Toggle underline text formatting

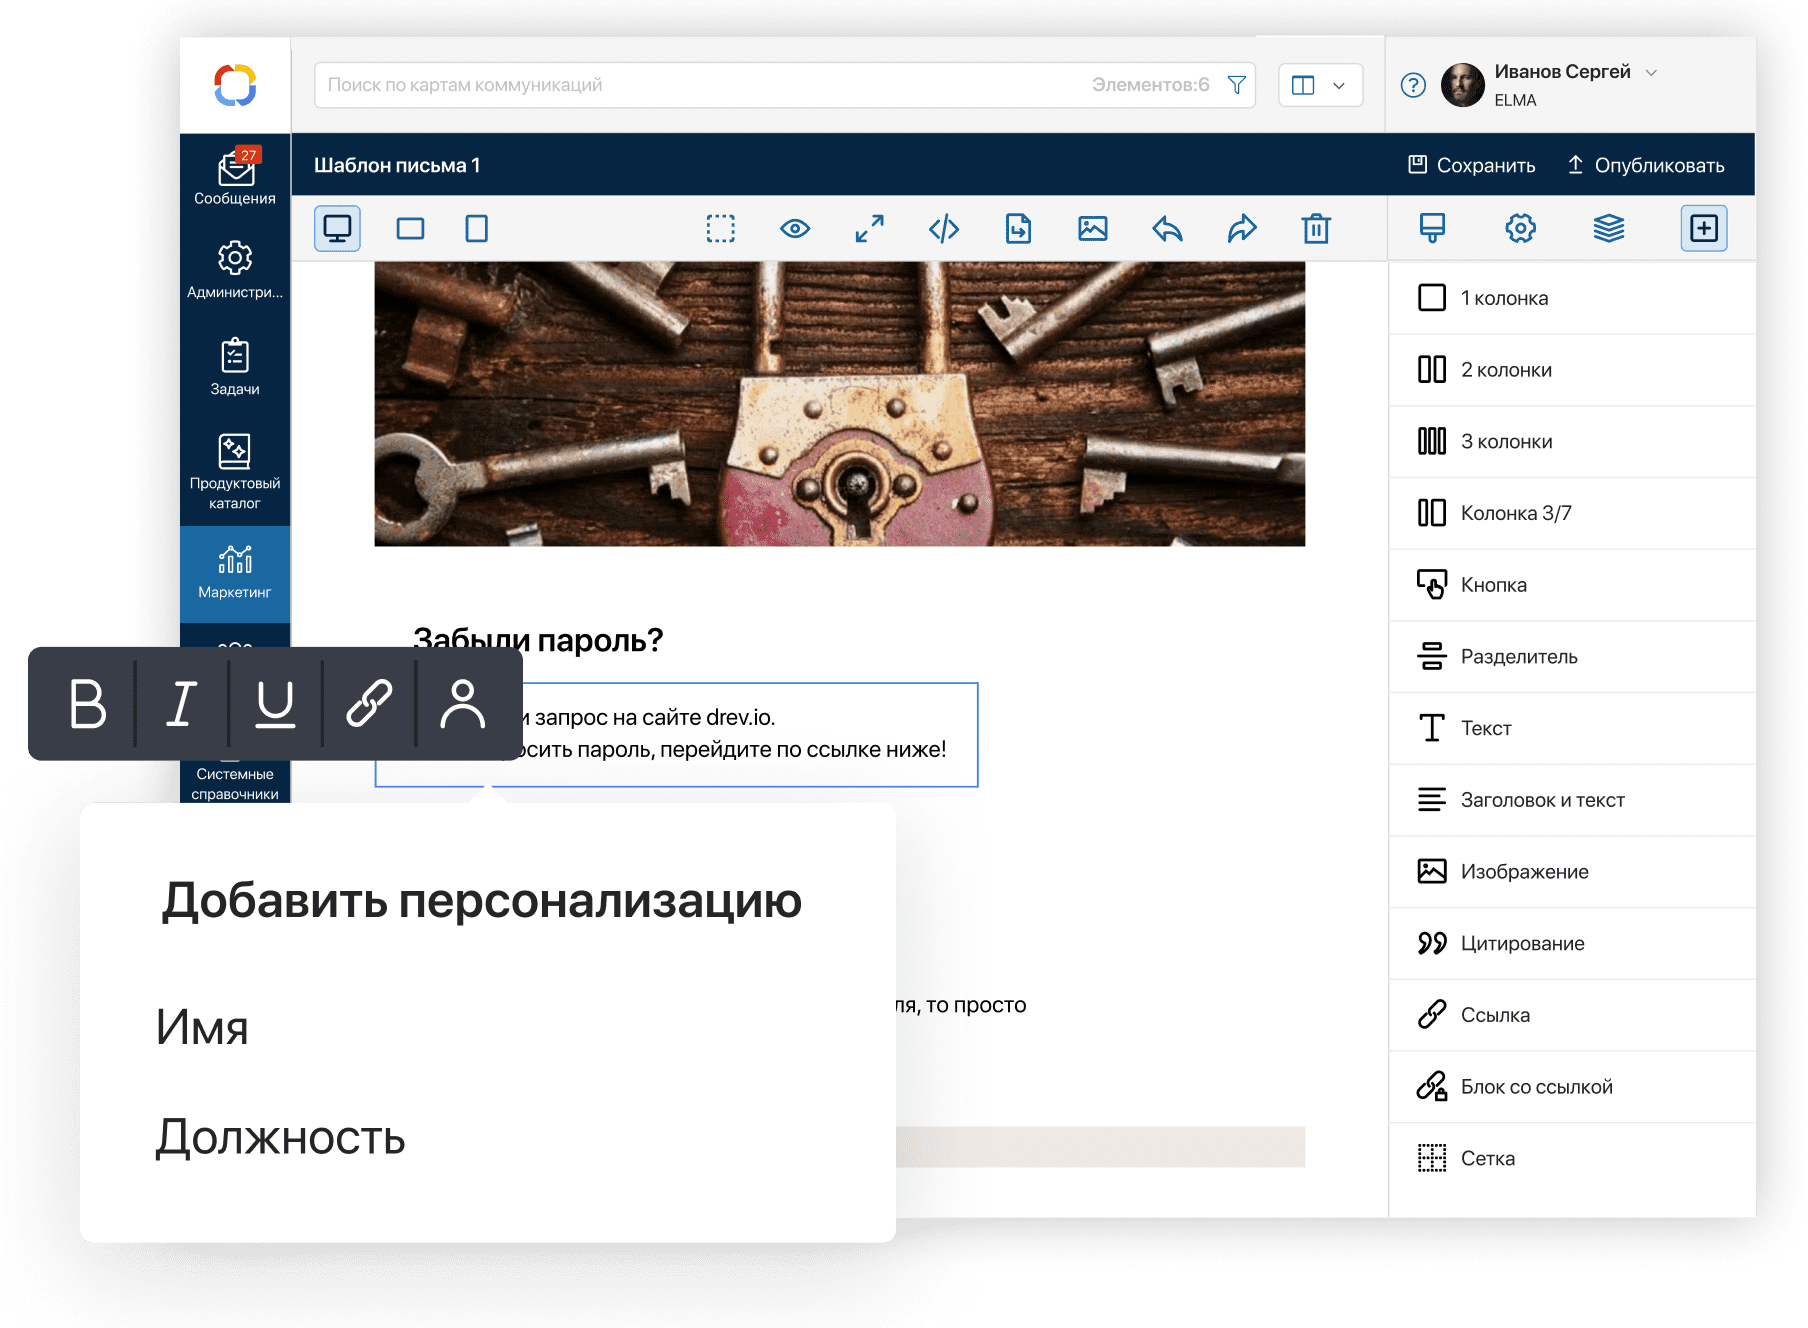[x=275, y=704]
